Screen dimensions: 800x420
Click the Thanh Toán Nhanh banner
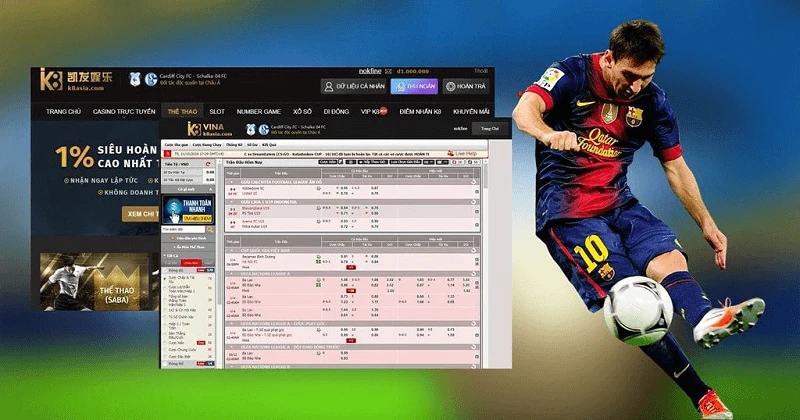tap(188, 209)
